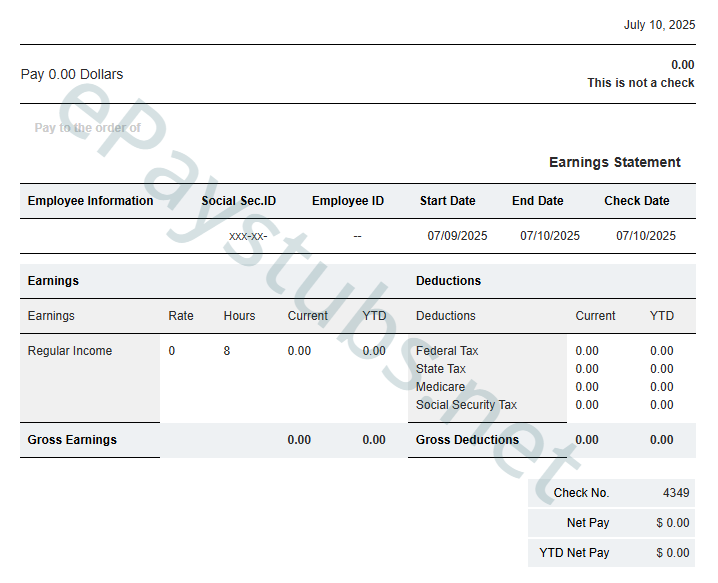The height and width of the screenshot is (583, 718).
Task: Click the Gross Earnings total label
Action: (72, 440)
